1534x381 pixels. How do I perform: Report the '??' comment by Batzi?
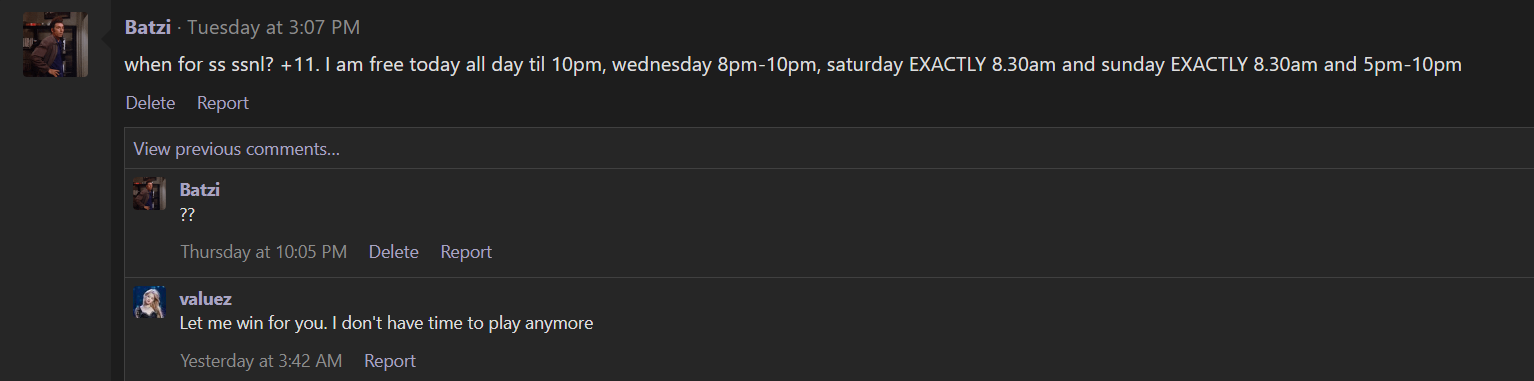[x=466, y=252]
